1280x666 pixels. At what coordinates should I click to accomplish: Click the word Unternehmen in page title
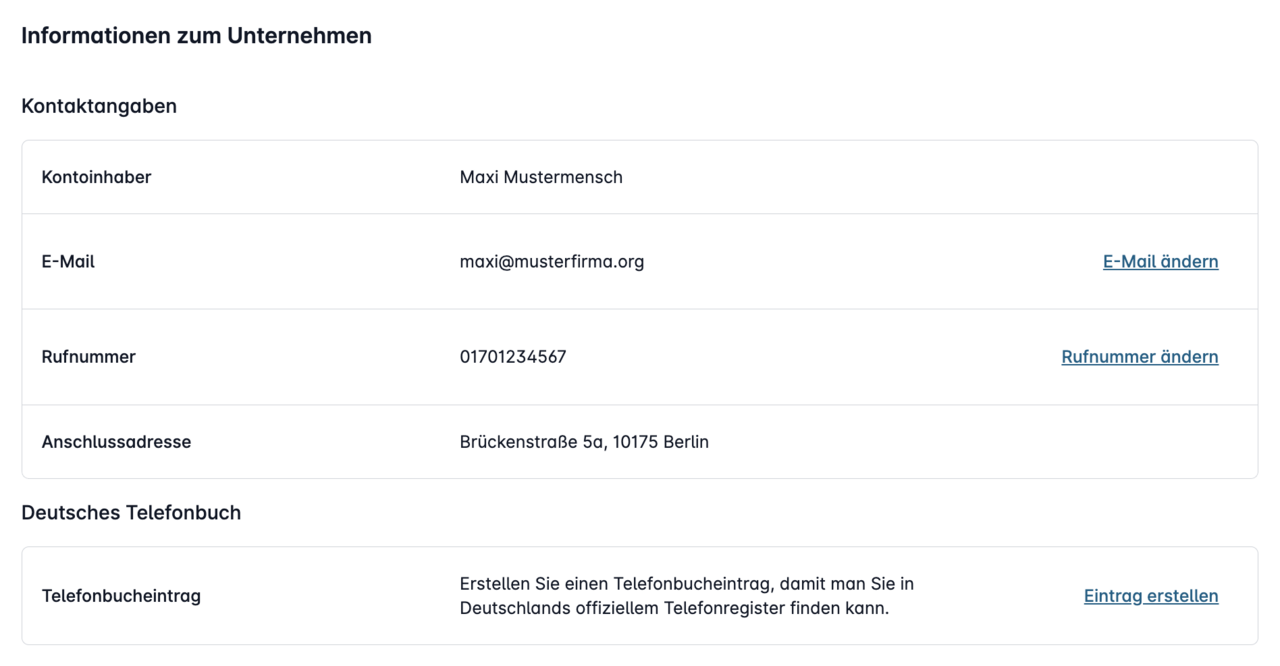(x=299, y=36)
